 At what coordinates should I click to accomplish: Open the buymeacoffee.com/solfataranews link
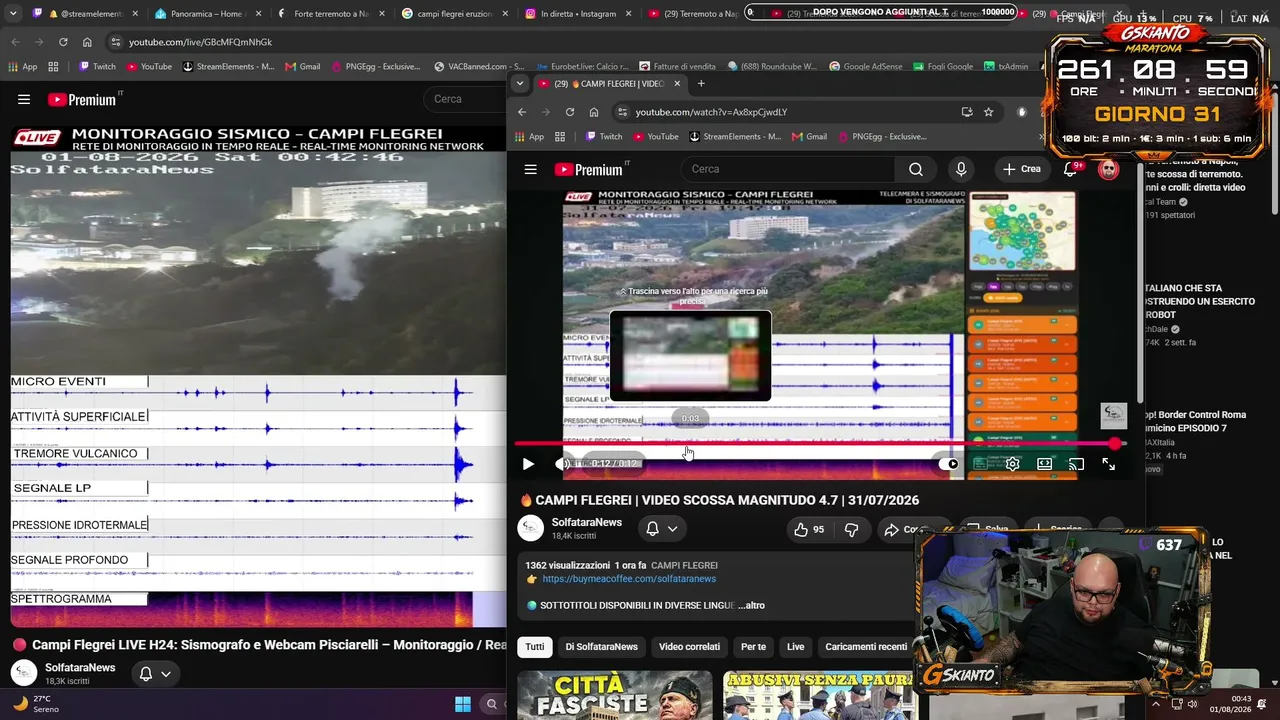point(629,579)
